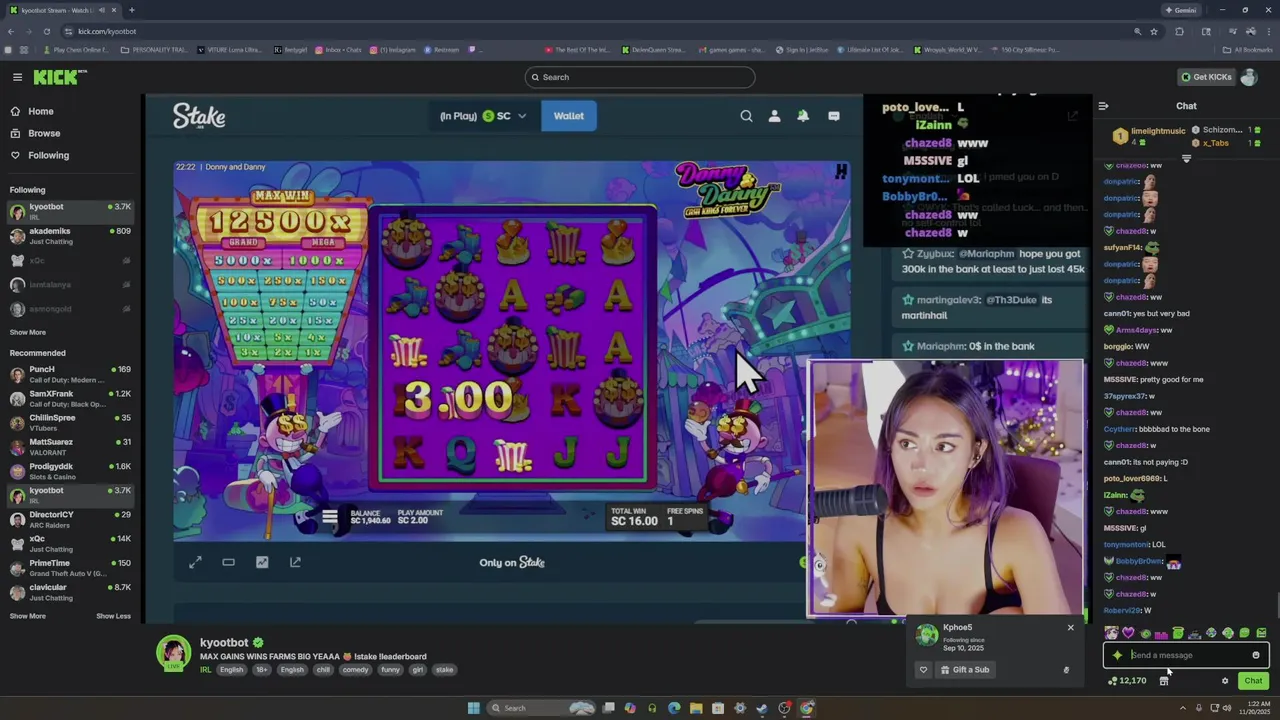Click the Stake search magnifier icon
This screenshot has height=720, width=1280.
click(x=746, y=116)
